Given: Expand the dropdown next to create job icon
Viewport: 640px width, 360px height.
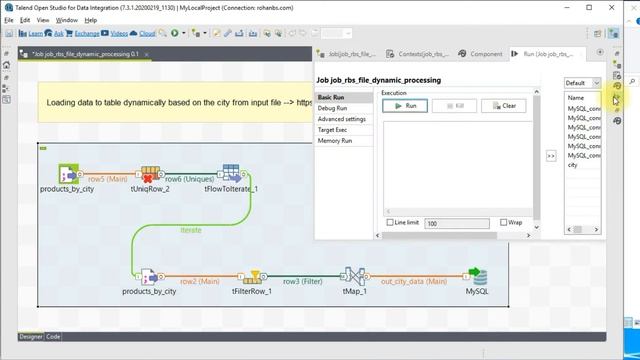Looking at the screenshot, I should tap(205, 33).
